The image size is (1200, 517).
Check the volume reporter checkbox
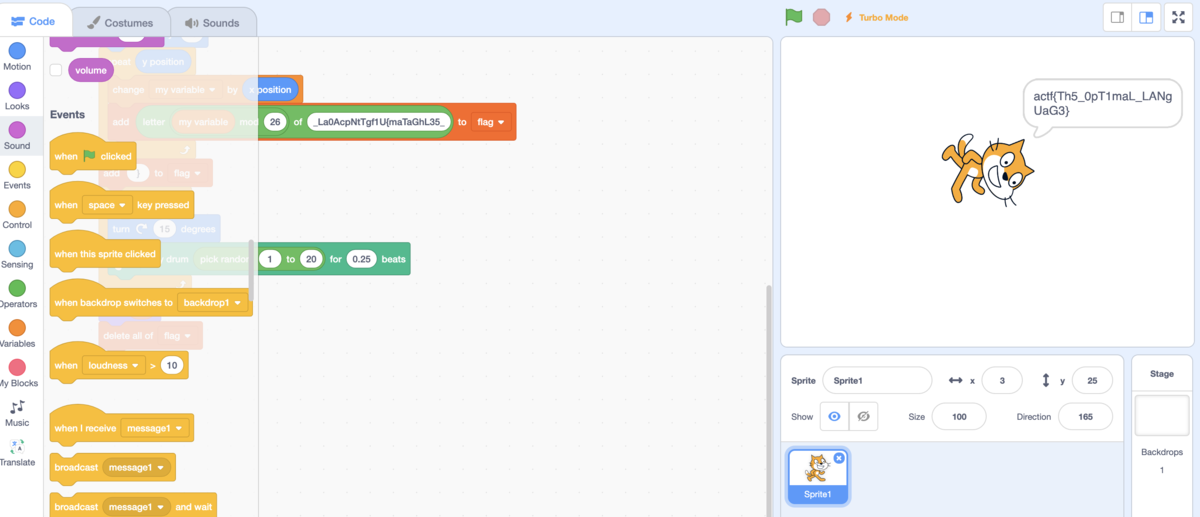coord(56,70)
